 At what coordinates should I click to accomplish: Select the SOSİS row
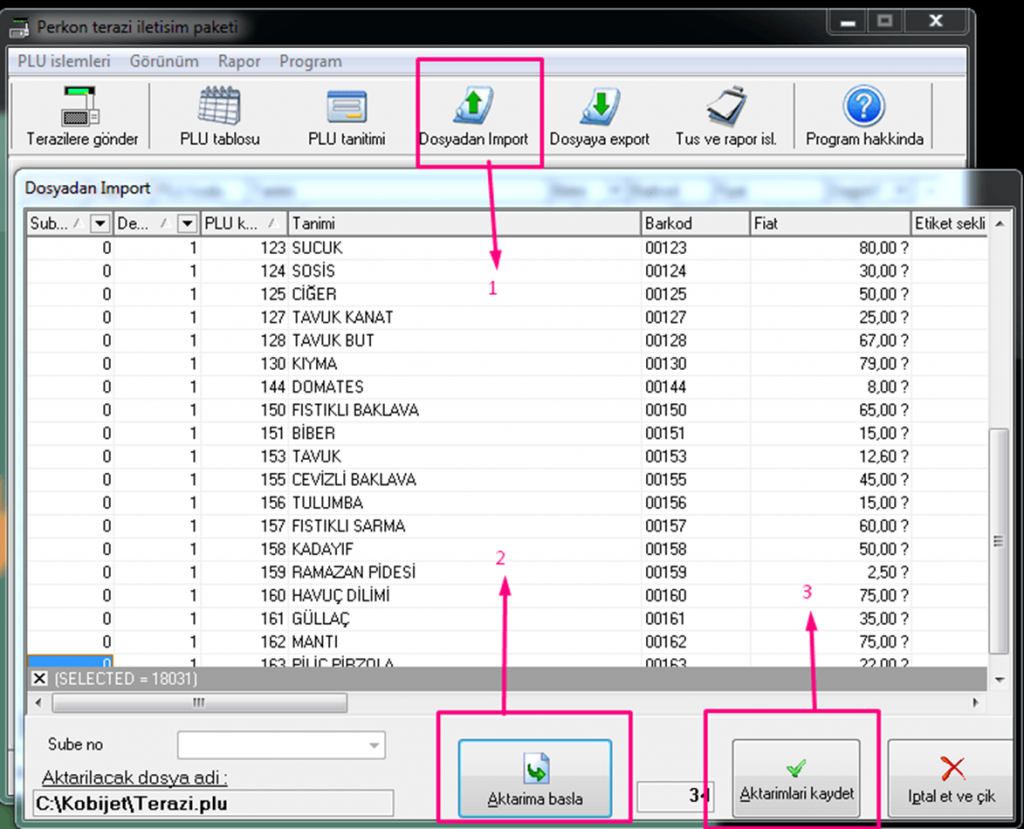pos(507,270)
